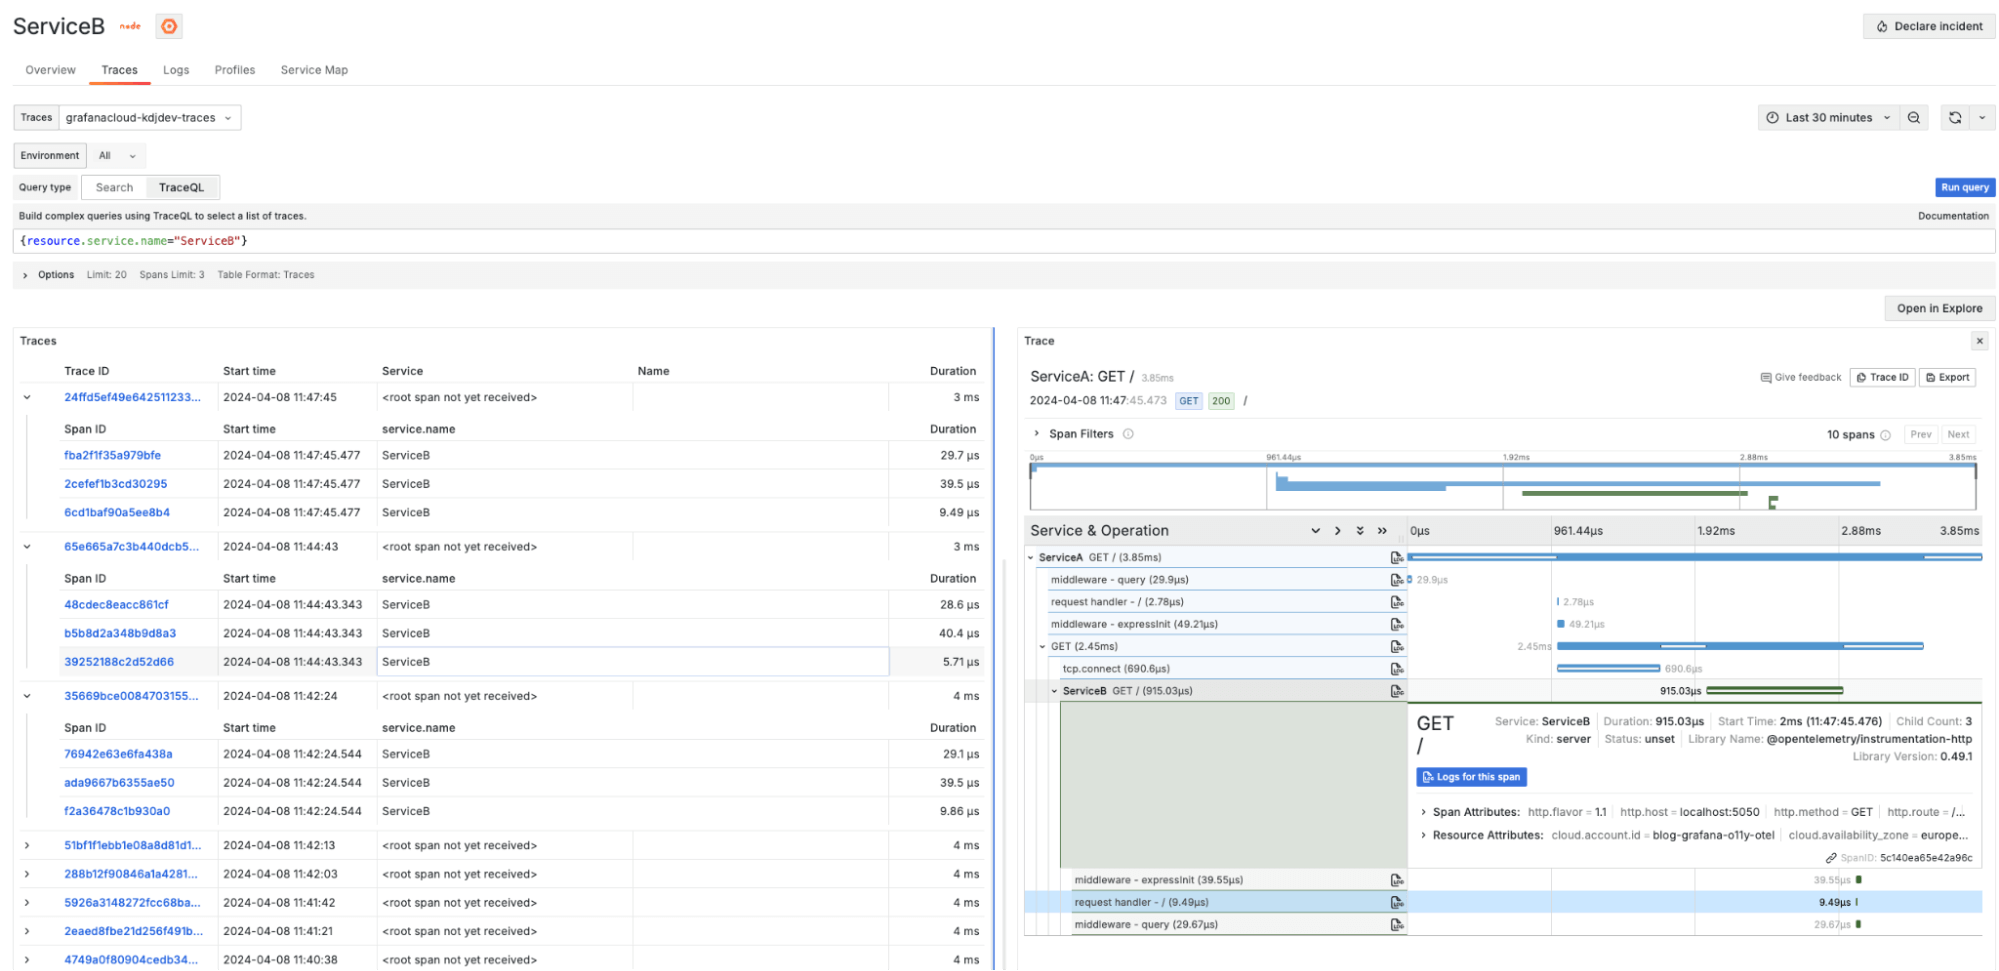The image size is (1999, 971).
Task: Close the Trace panel with X
Action: click(x=1979, y=341)
